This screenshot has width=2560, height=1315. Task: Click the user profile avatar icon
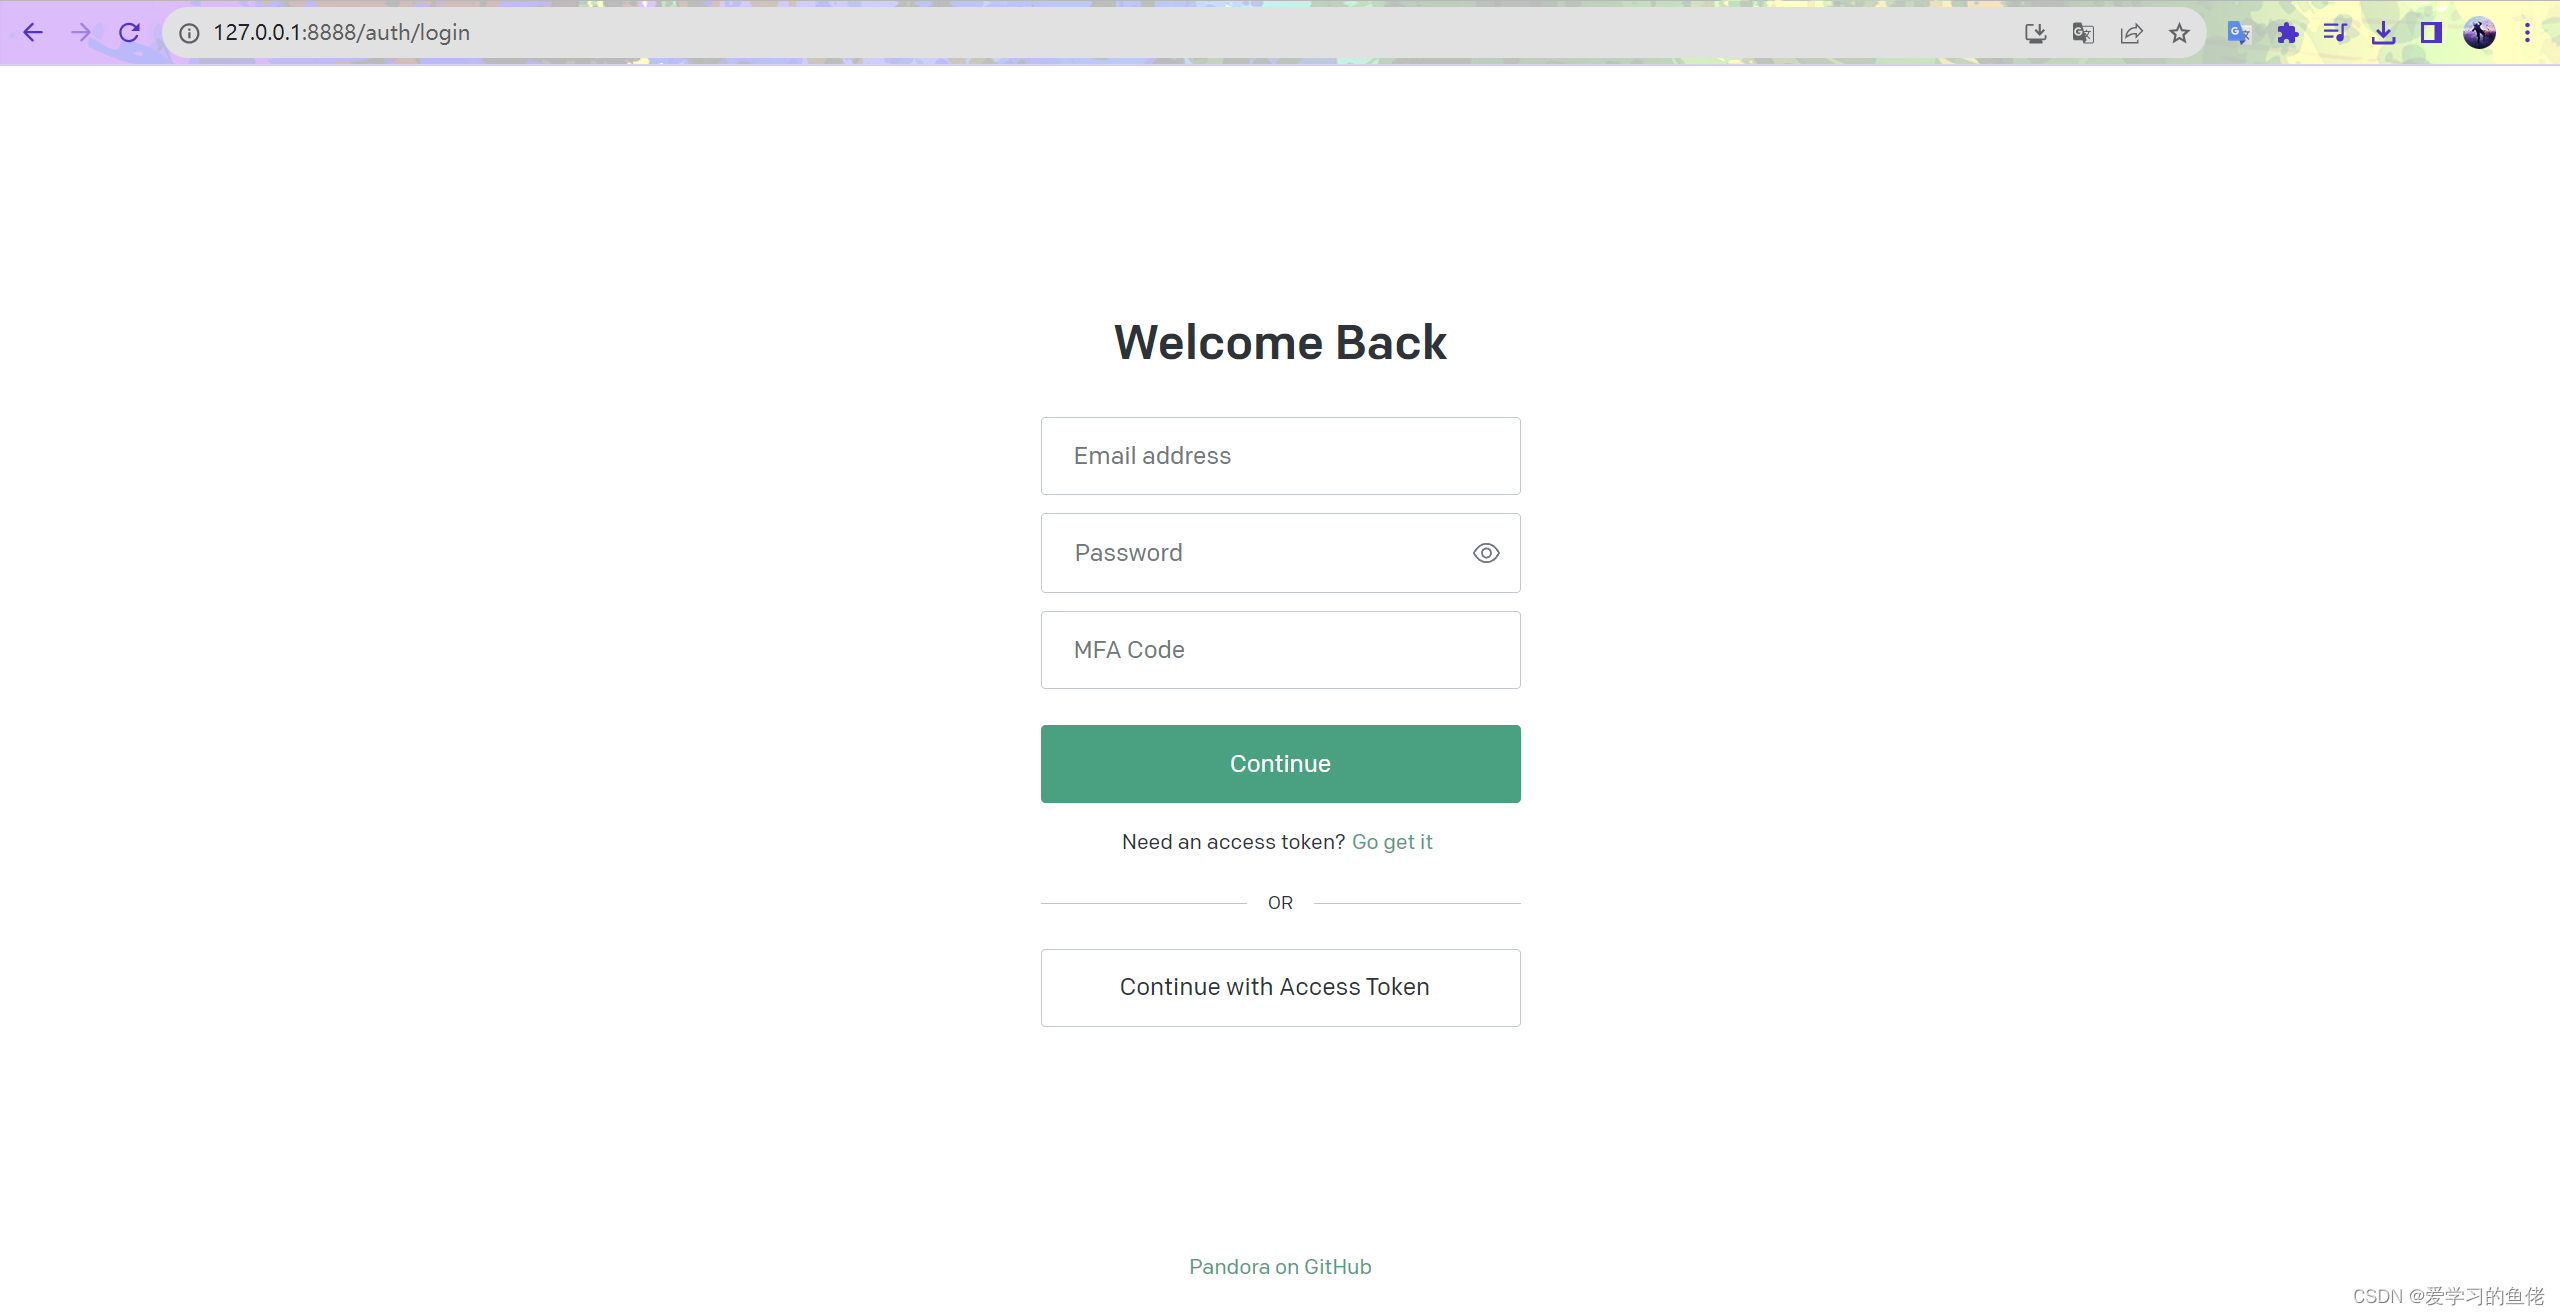click(x=2480, y=32)
